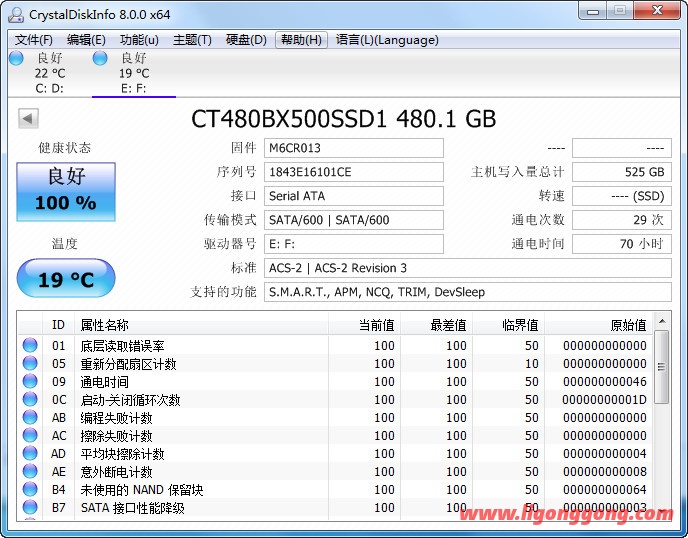Click the firmware field M6CR013
688x538 pixels.
tap(354, 148)
